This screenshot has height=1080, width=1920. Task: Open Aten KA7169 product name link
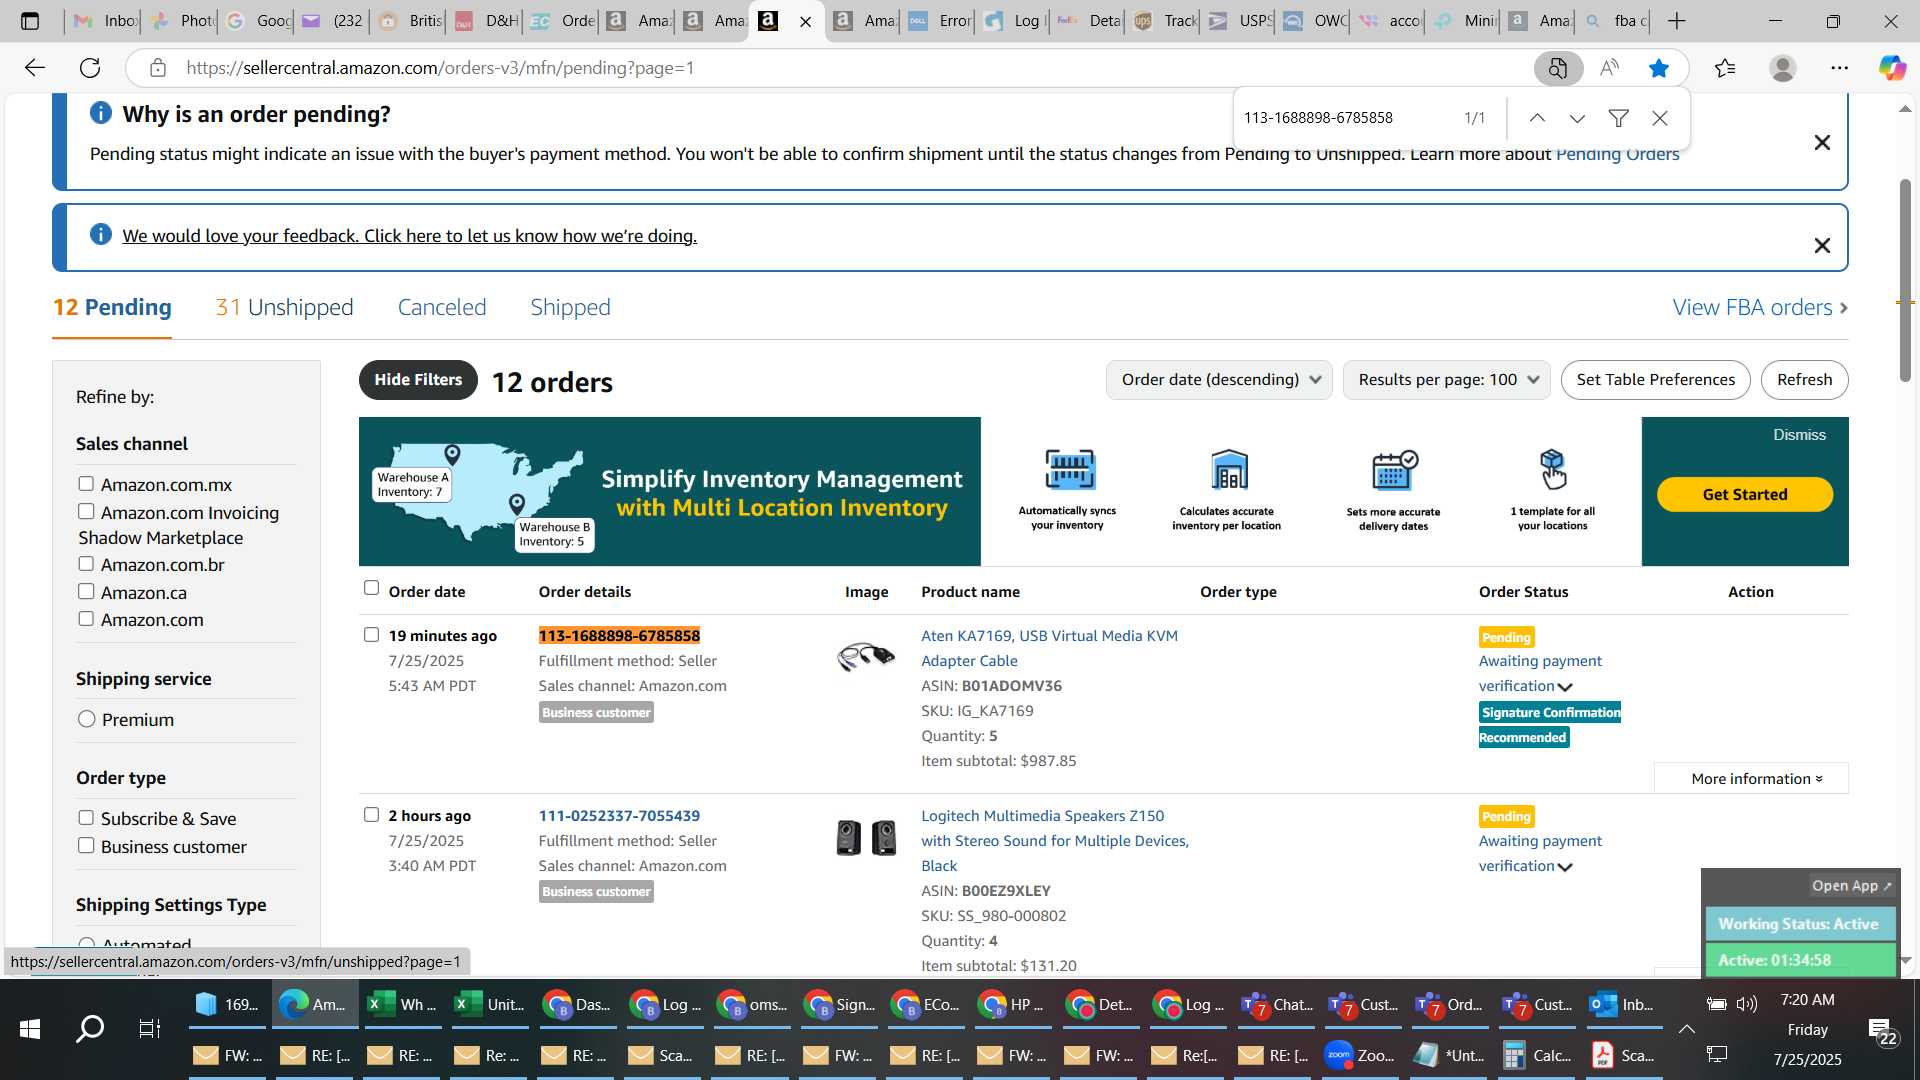[x=1049, y=648]
